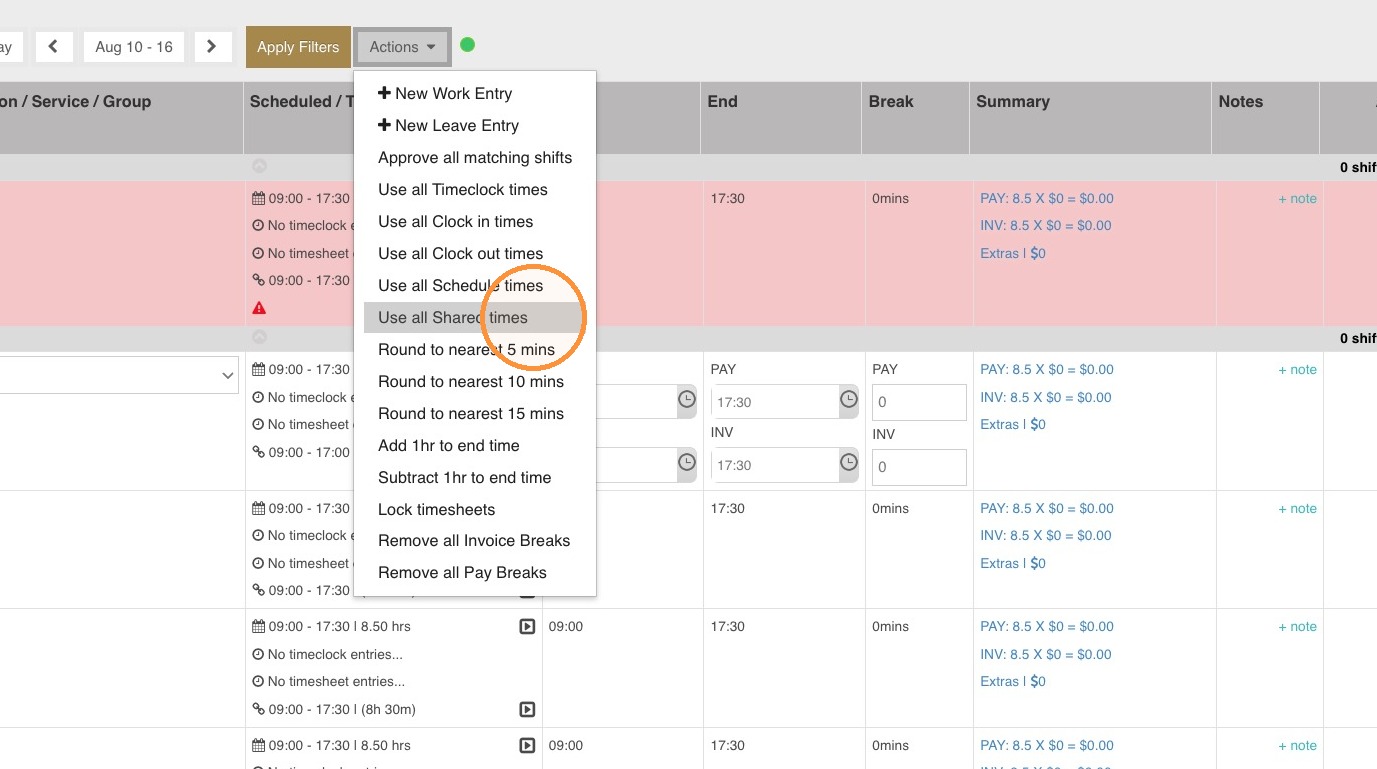Screen dimensions: 1377x769
Task: Click the Apply Filters button
Action: coord(298,47)
